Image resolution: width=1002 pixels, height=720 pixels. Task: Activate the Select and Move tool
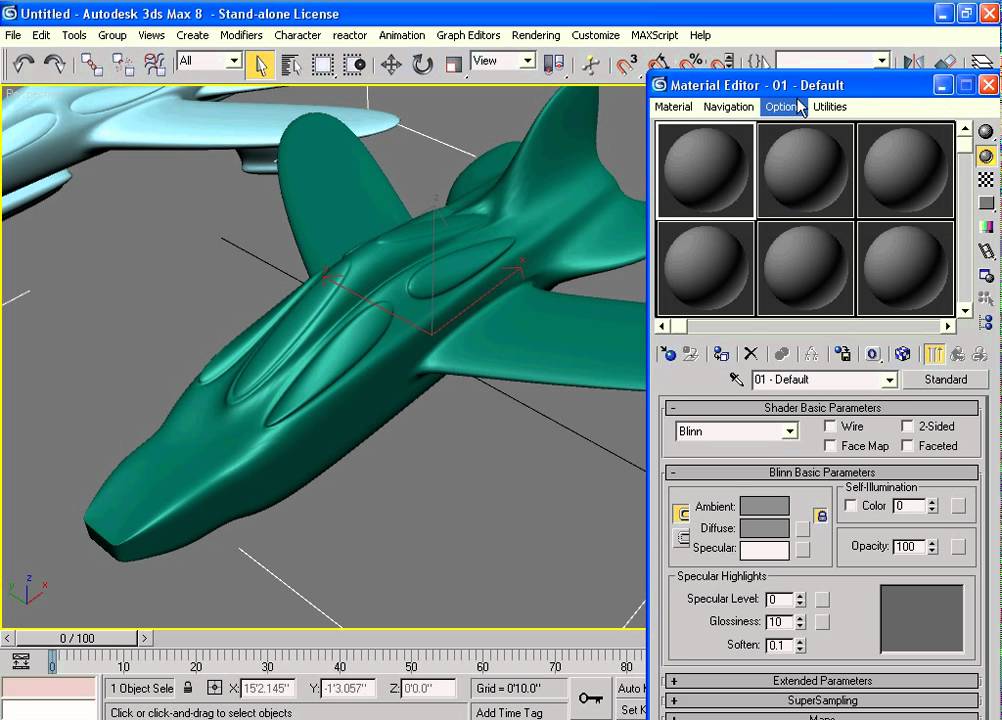(390, 65)
